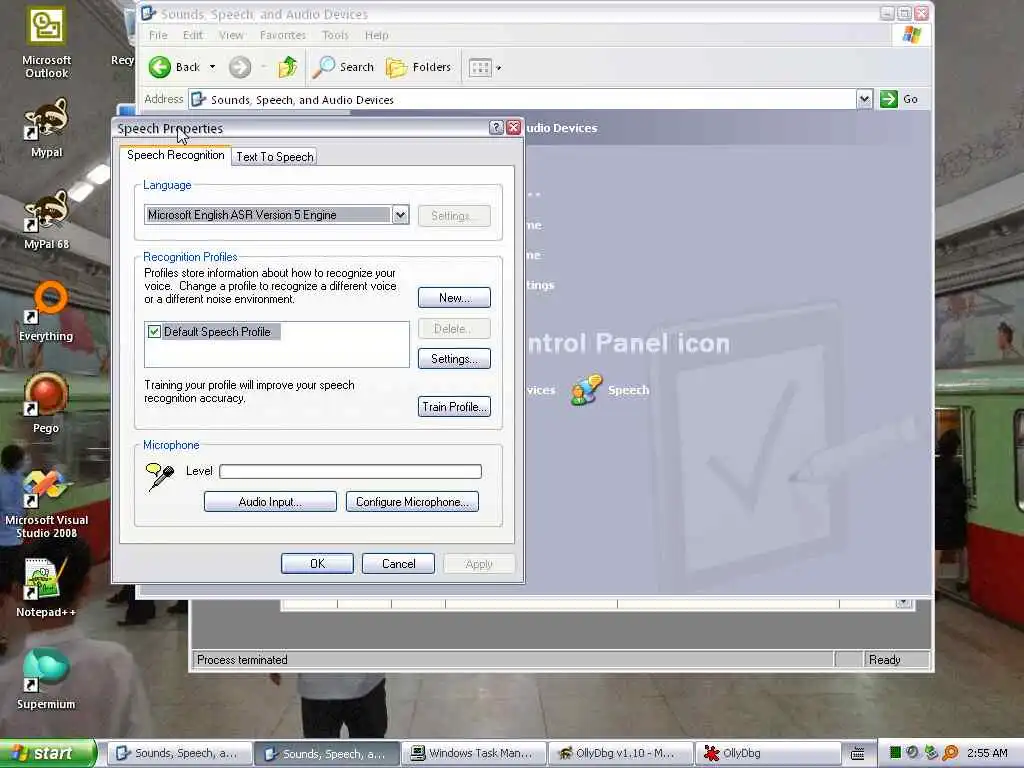Open Microsoft Outlook desktop icon

(x=46, y=42)
